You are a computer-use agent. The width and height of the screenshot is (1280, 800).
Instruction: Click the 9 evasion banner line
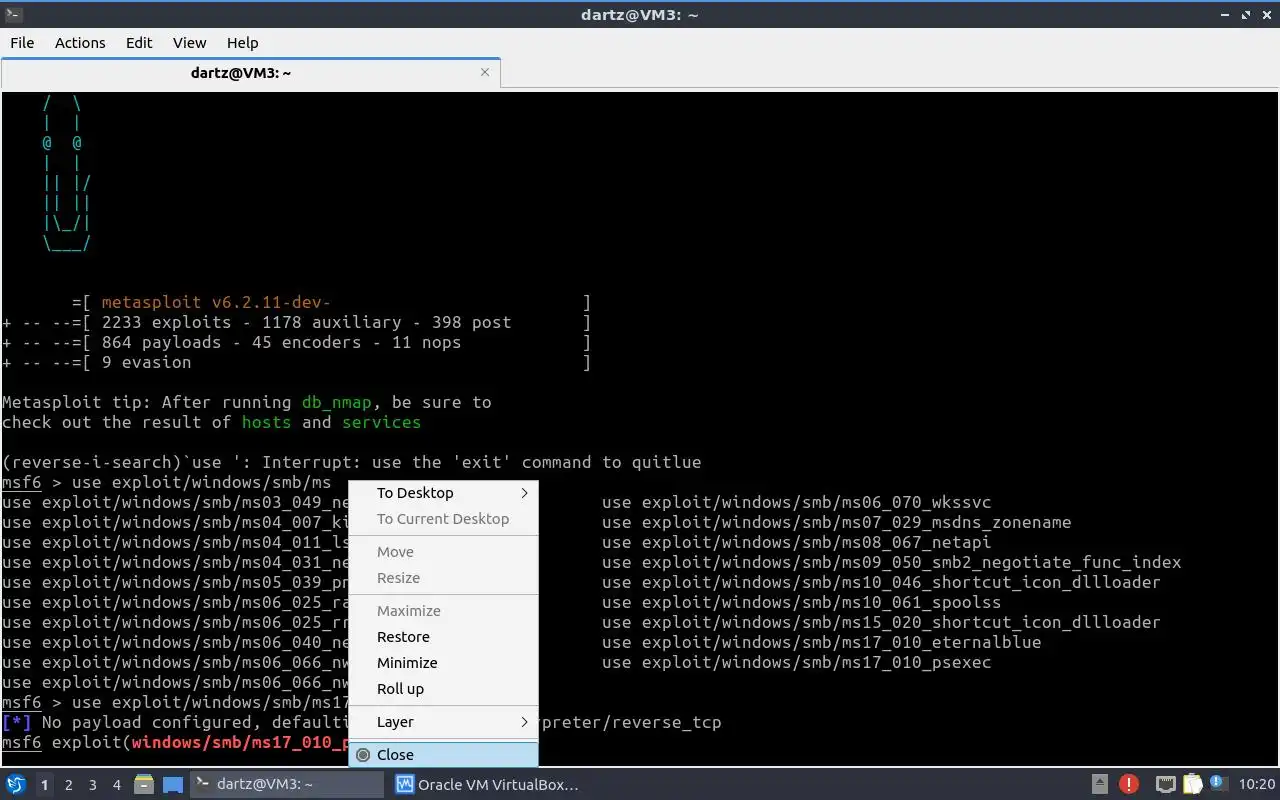(x=296, y=363)
